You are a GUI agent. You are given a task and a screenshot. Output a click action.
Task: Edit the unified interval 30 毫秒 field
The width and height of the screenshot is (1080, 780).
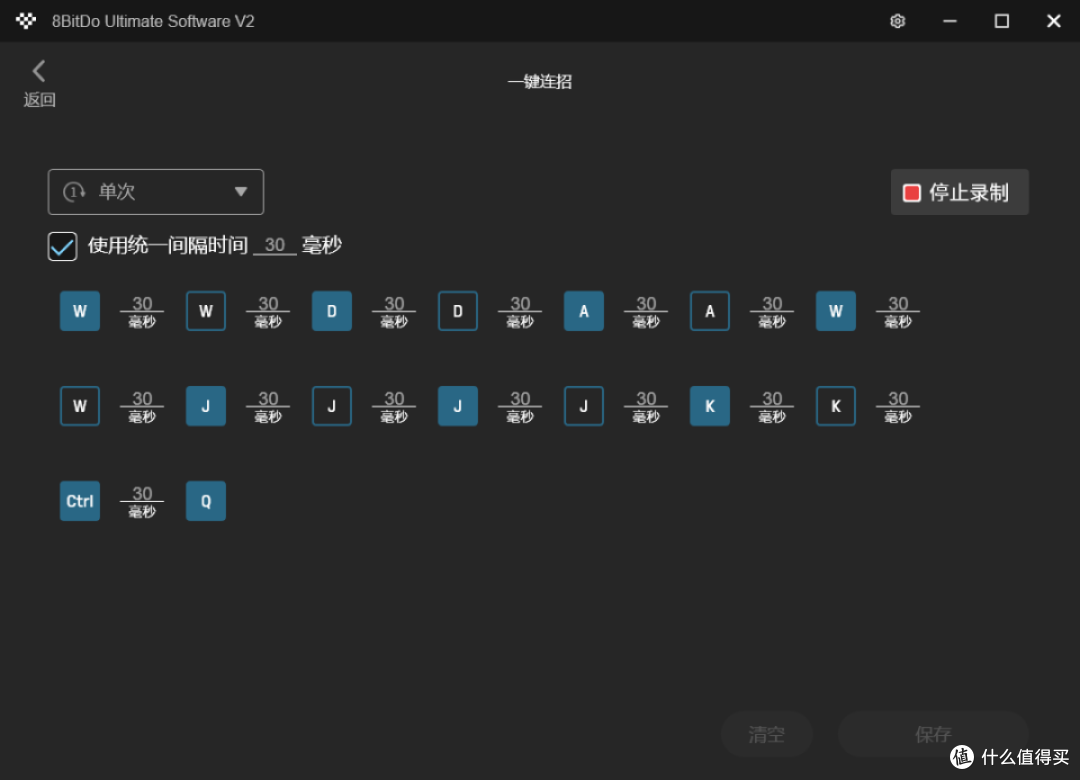[275, 245]
